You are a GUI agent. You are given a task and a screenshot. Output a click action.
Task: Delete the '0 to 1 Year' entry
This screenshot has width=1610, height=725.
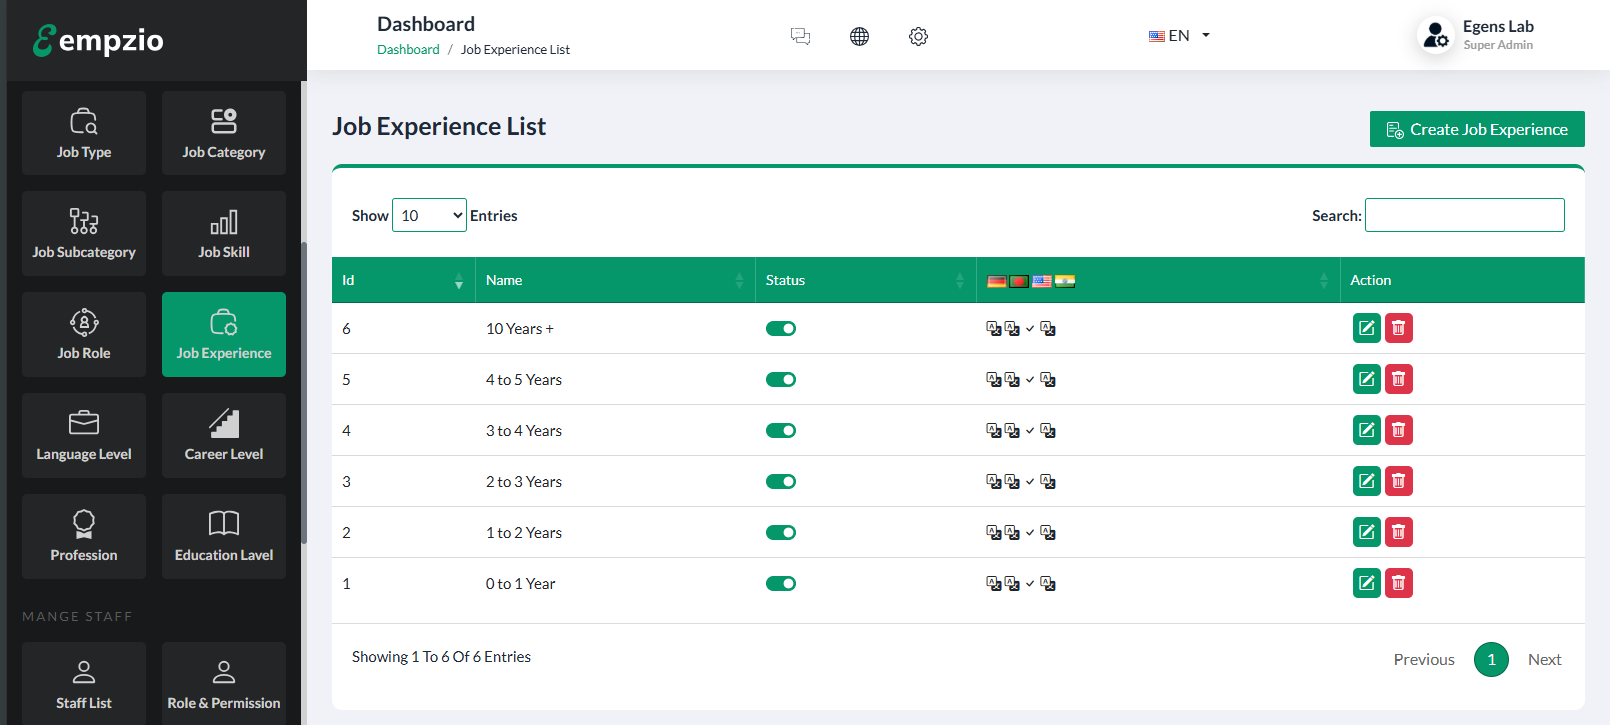[x=1398, y=583]
